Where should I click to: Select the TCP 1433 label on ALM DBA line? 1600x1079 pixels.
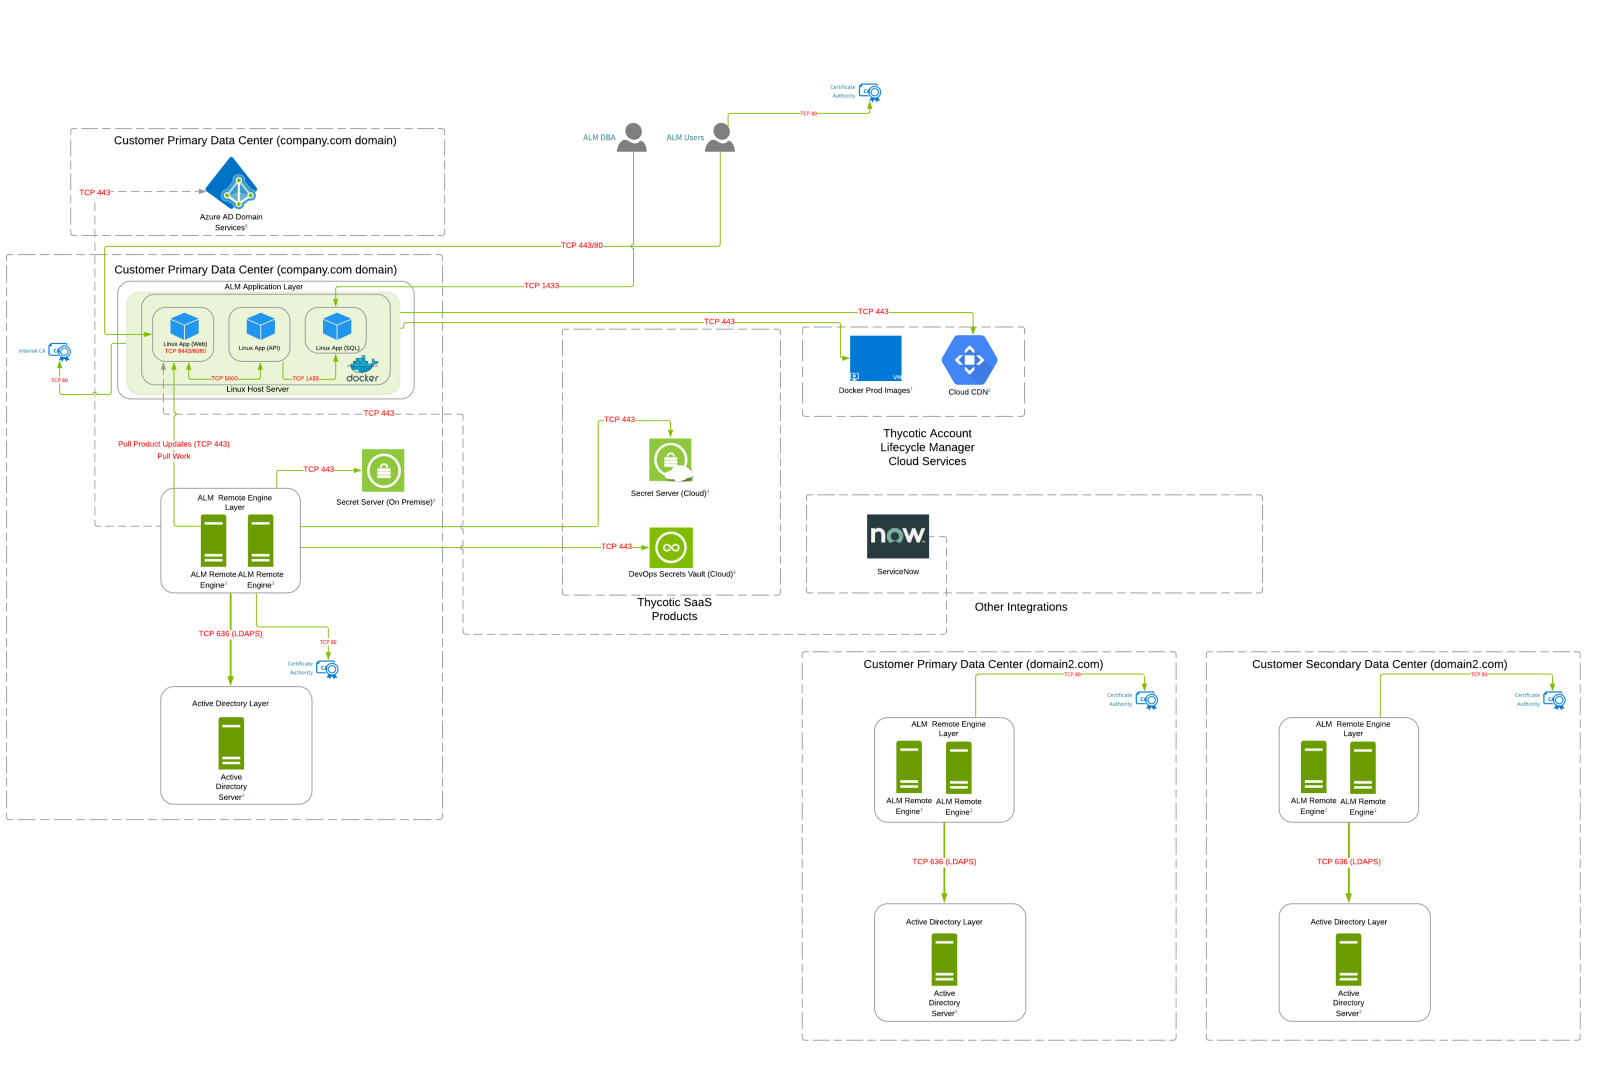541,286
